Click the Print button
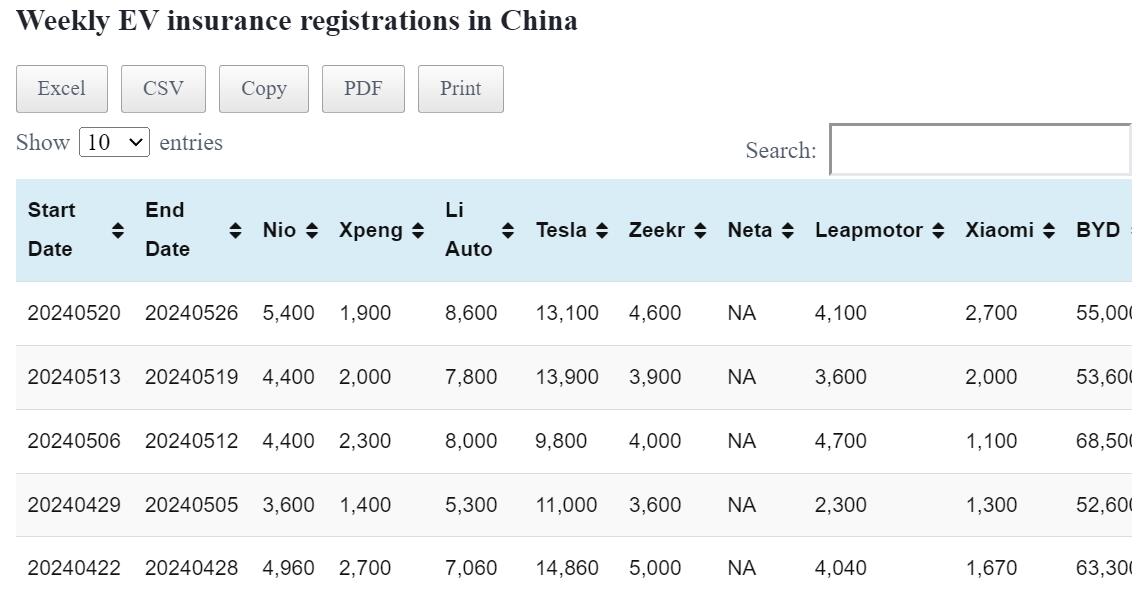This screenshot has height=600, width=1140. pos(460,89)
